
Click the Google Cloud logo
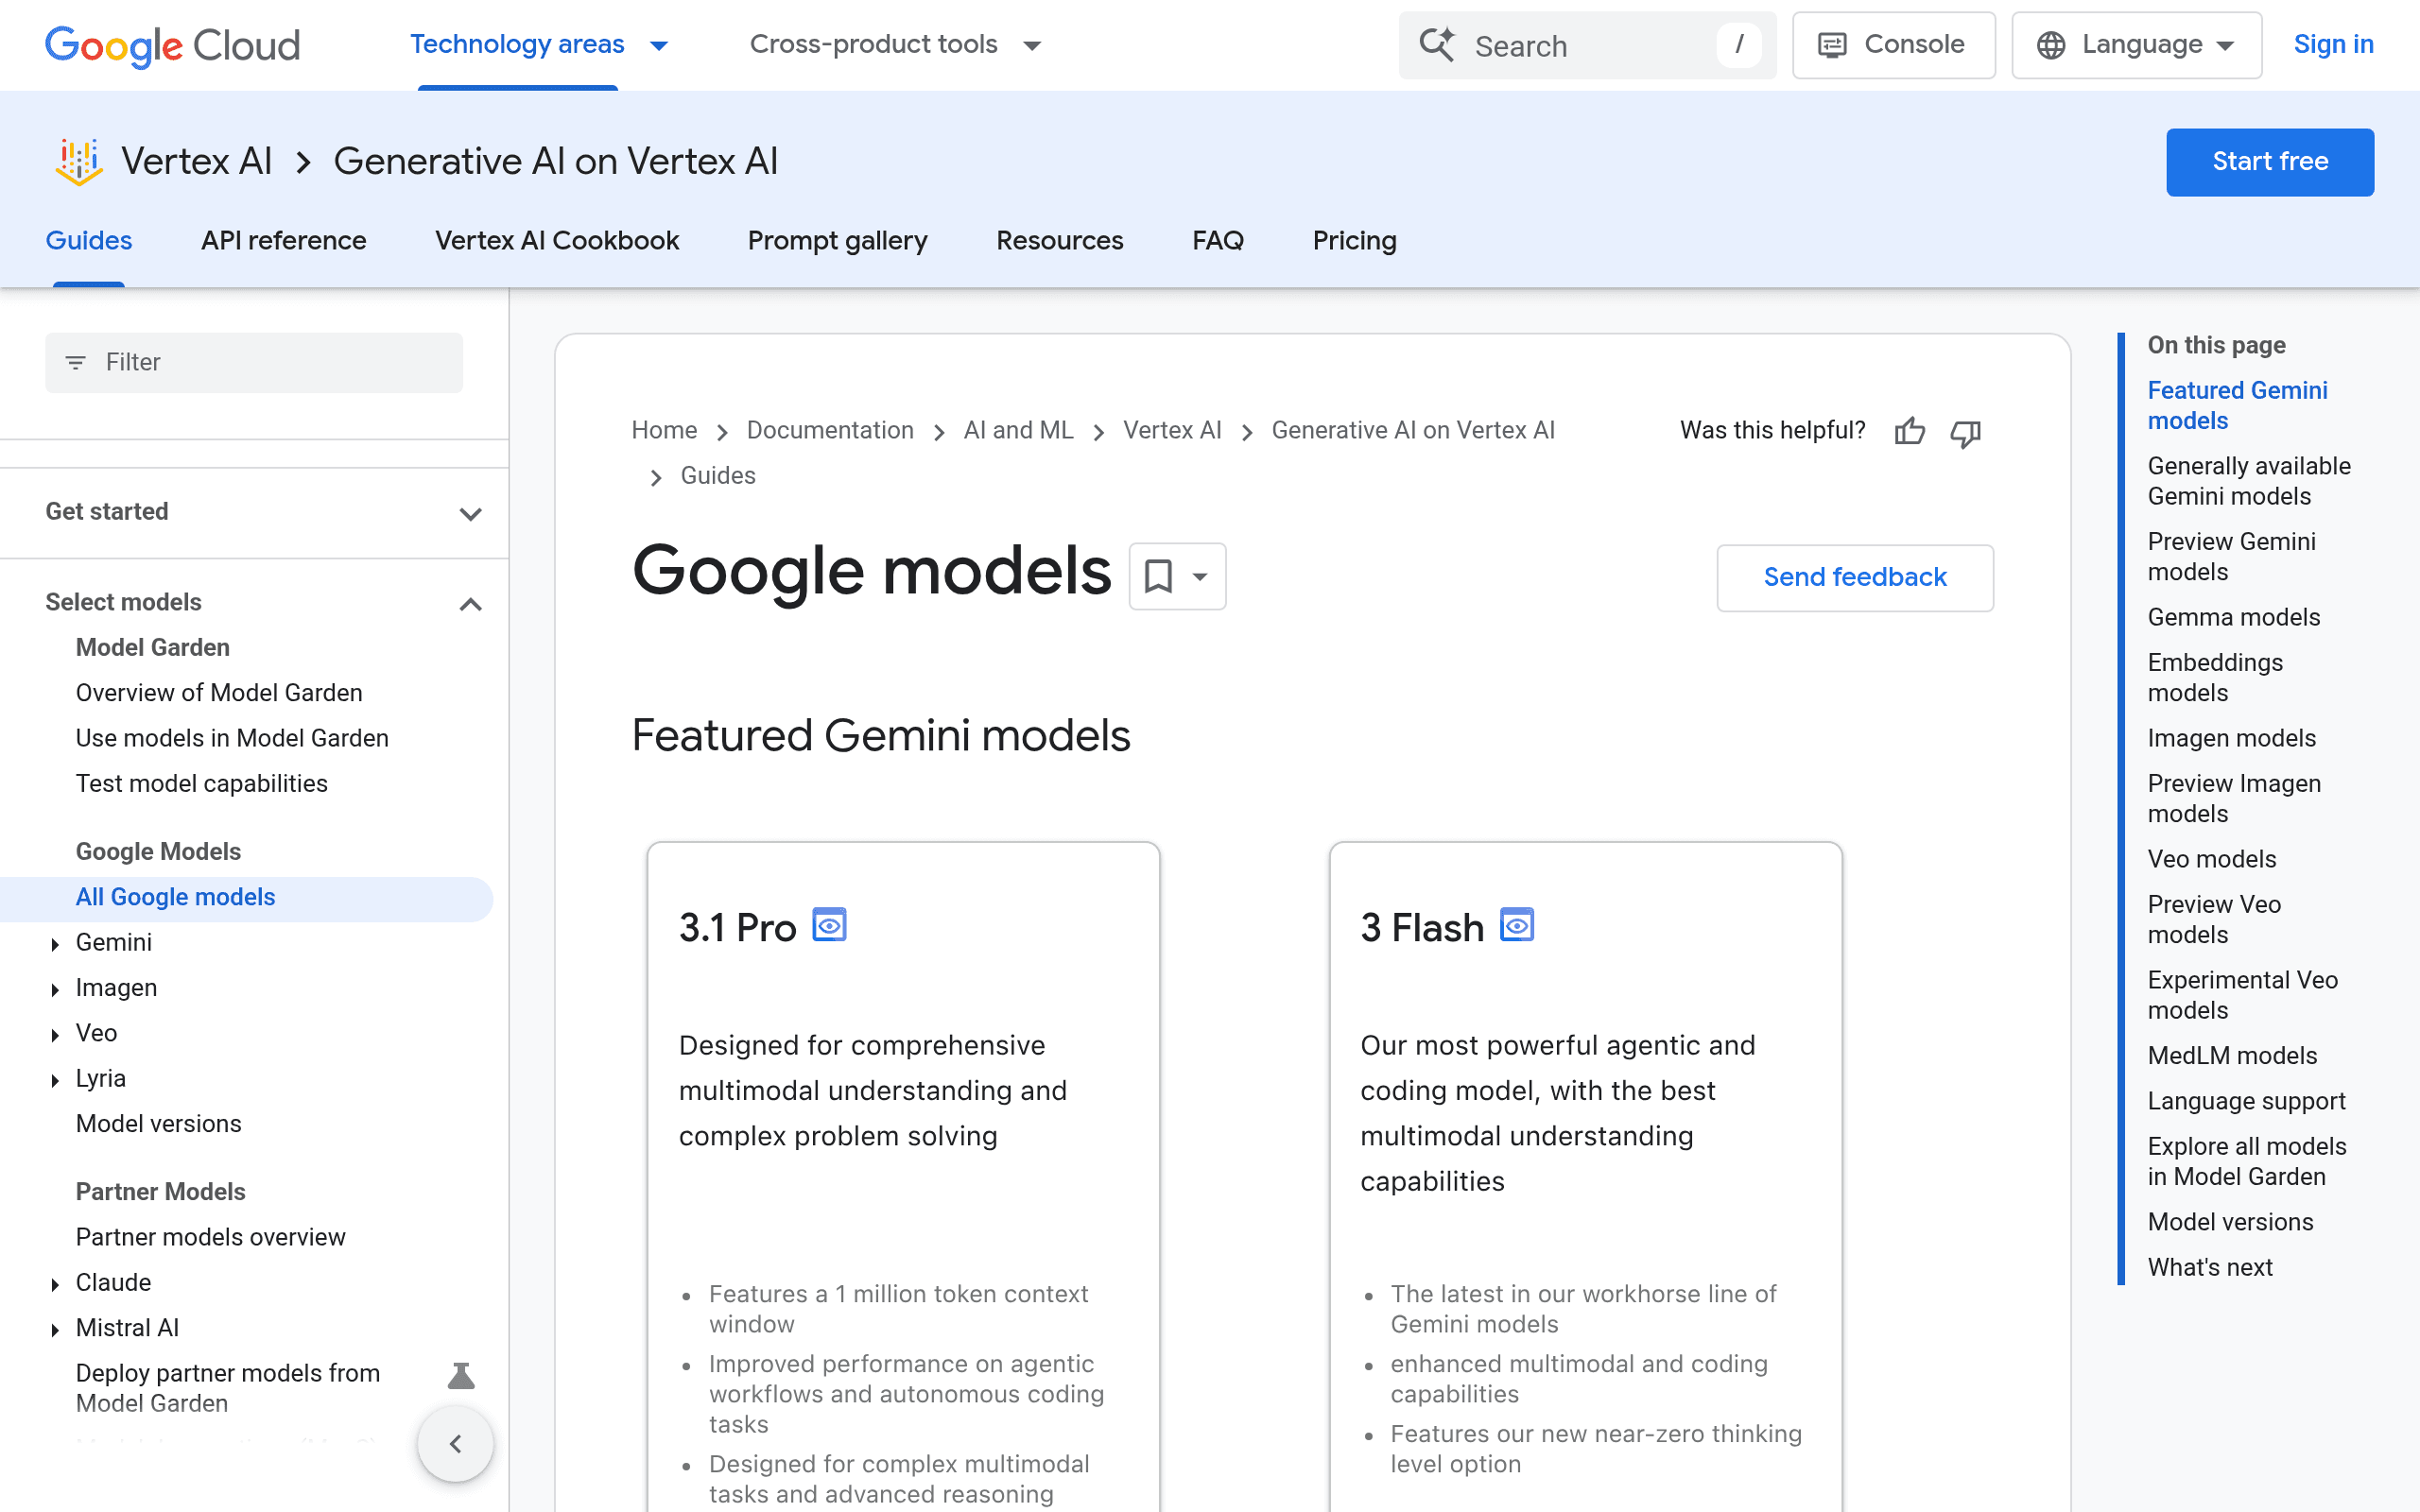coord(172,45)
